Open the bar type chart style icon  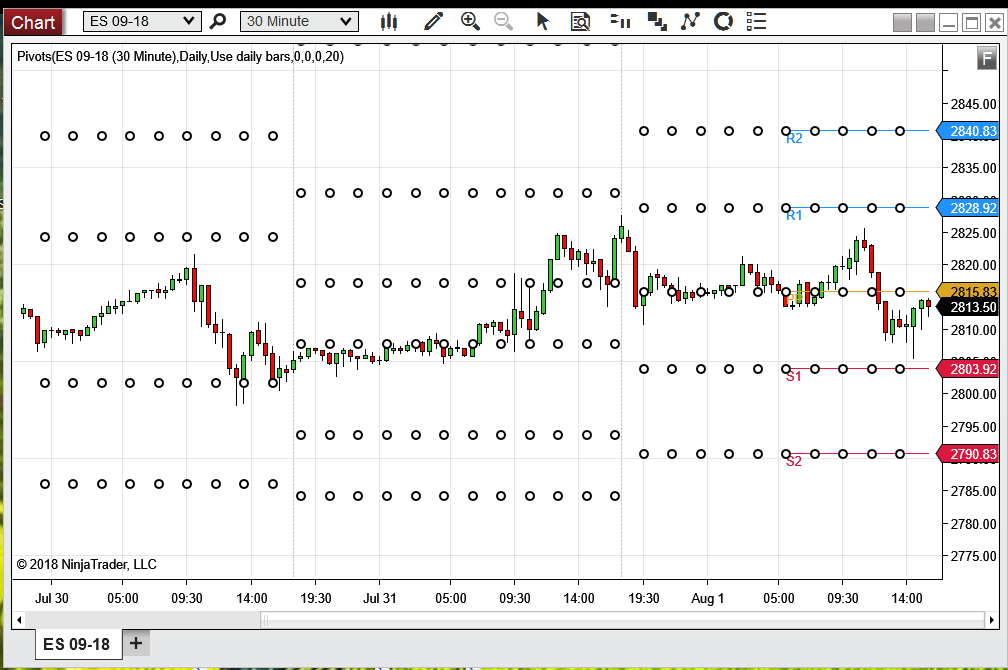[x=388, y=22]
